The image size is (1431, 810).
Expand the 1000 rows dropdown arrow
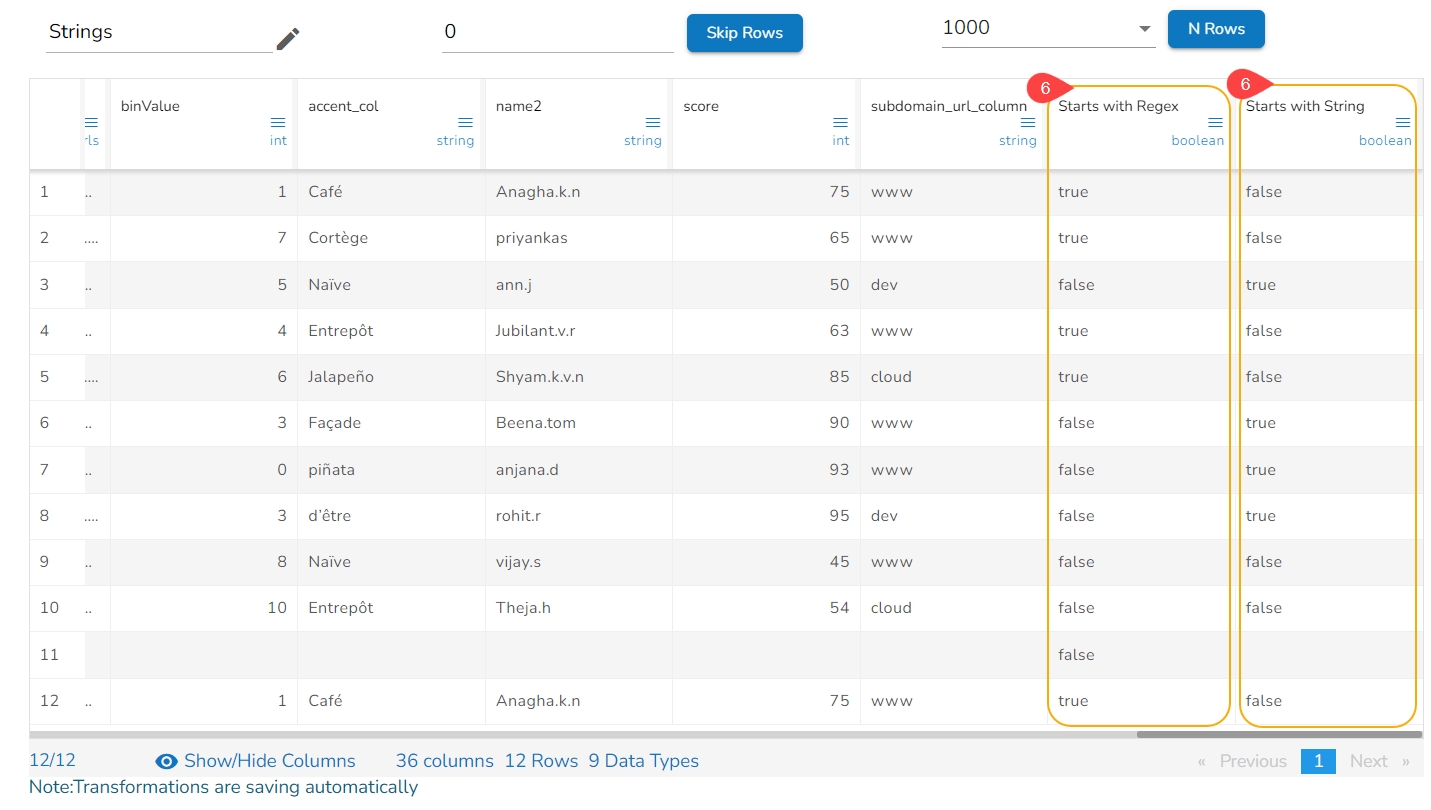(1145, 29)
